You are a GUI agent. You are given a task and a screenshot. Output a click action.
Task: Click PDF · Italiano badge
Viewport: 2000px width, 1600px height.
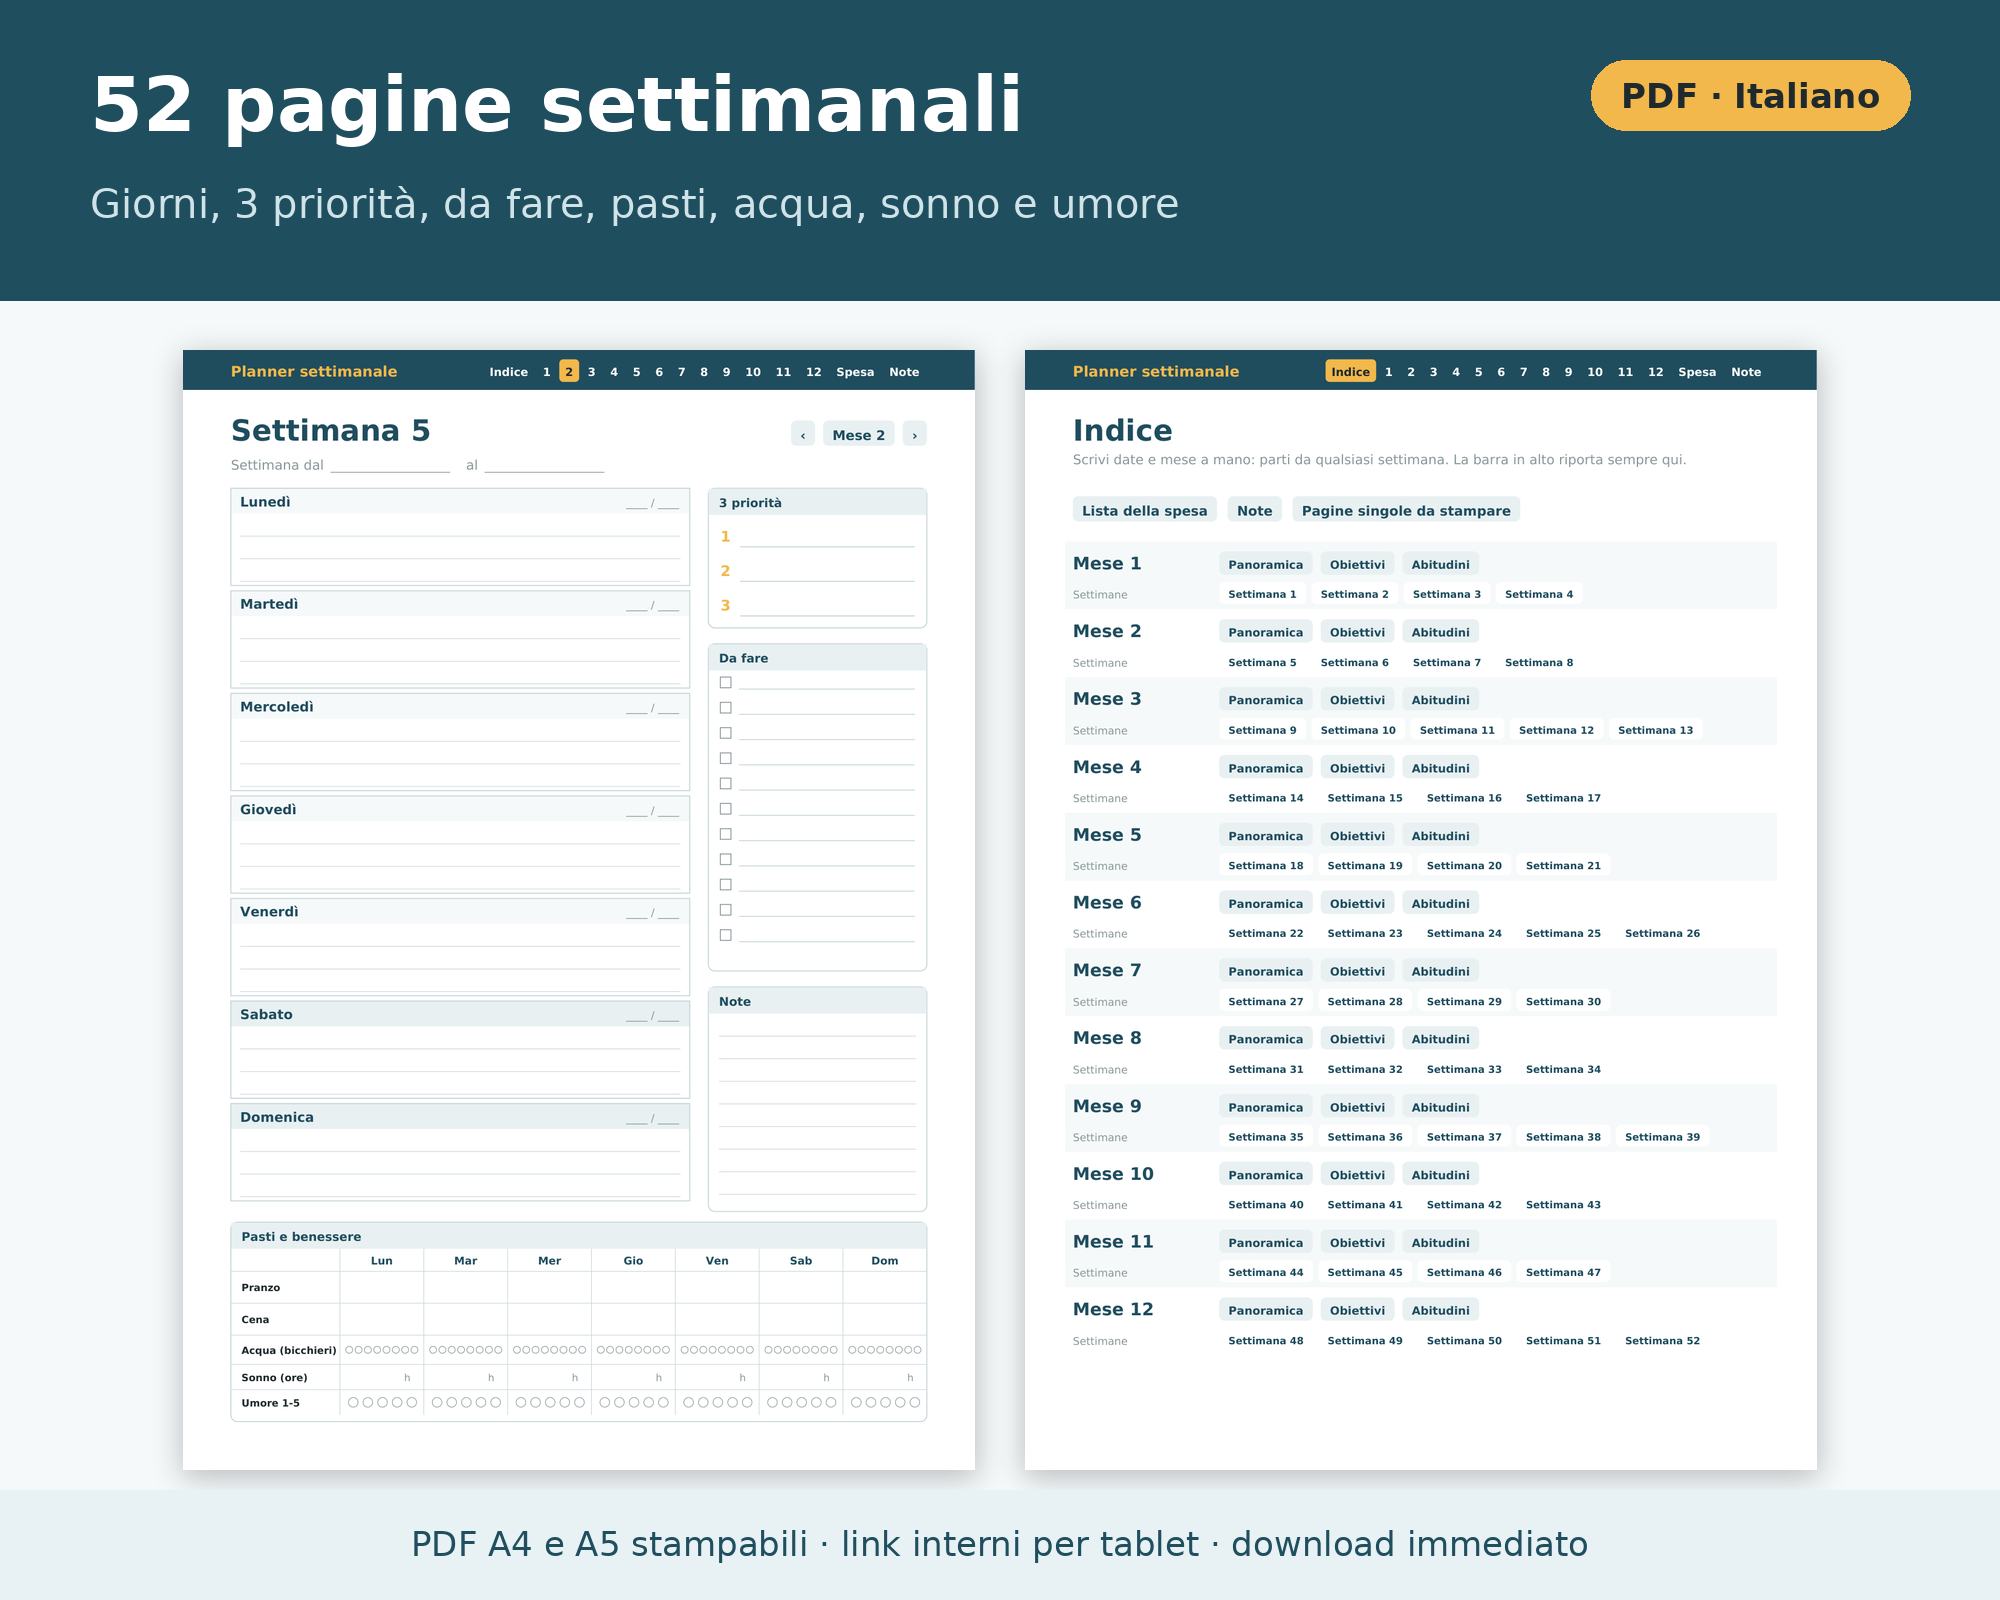click(1750, 96)
